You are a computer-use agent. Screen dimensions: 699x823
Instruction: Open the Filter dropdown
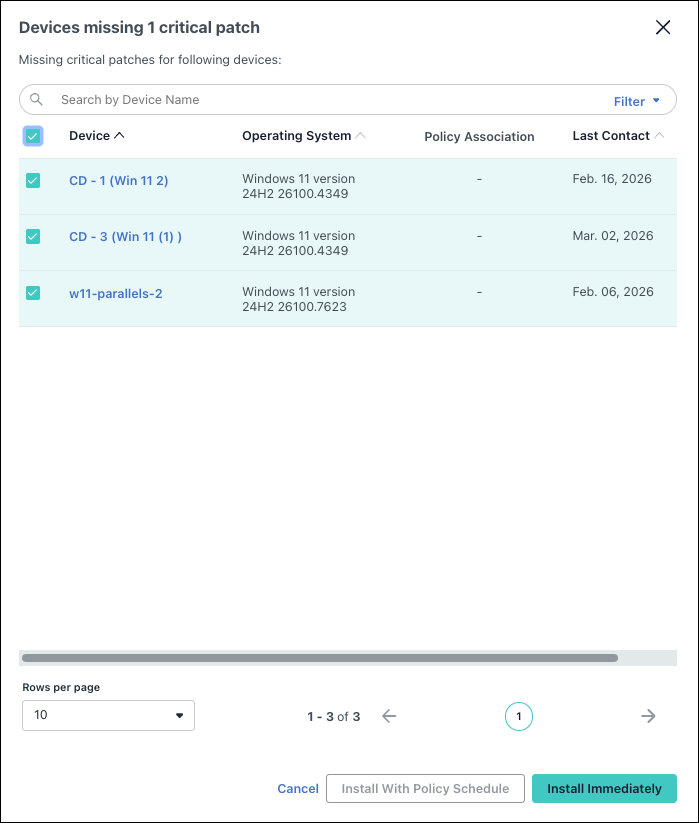coord(637,101)
